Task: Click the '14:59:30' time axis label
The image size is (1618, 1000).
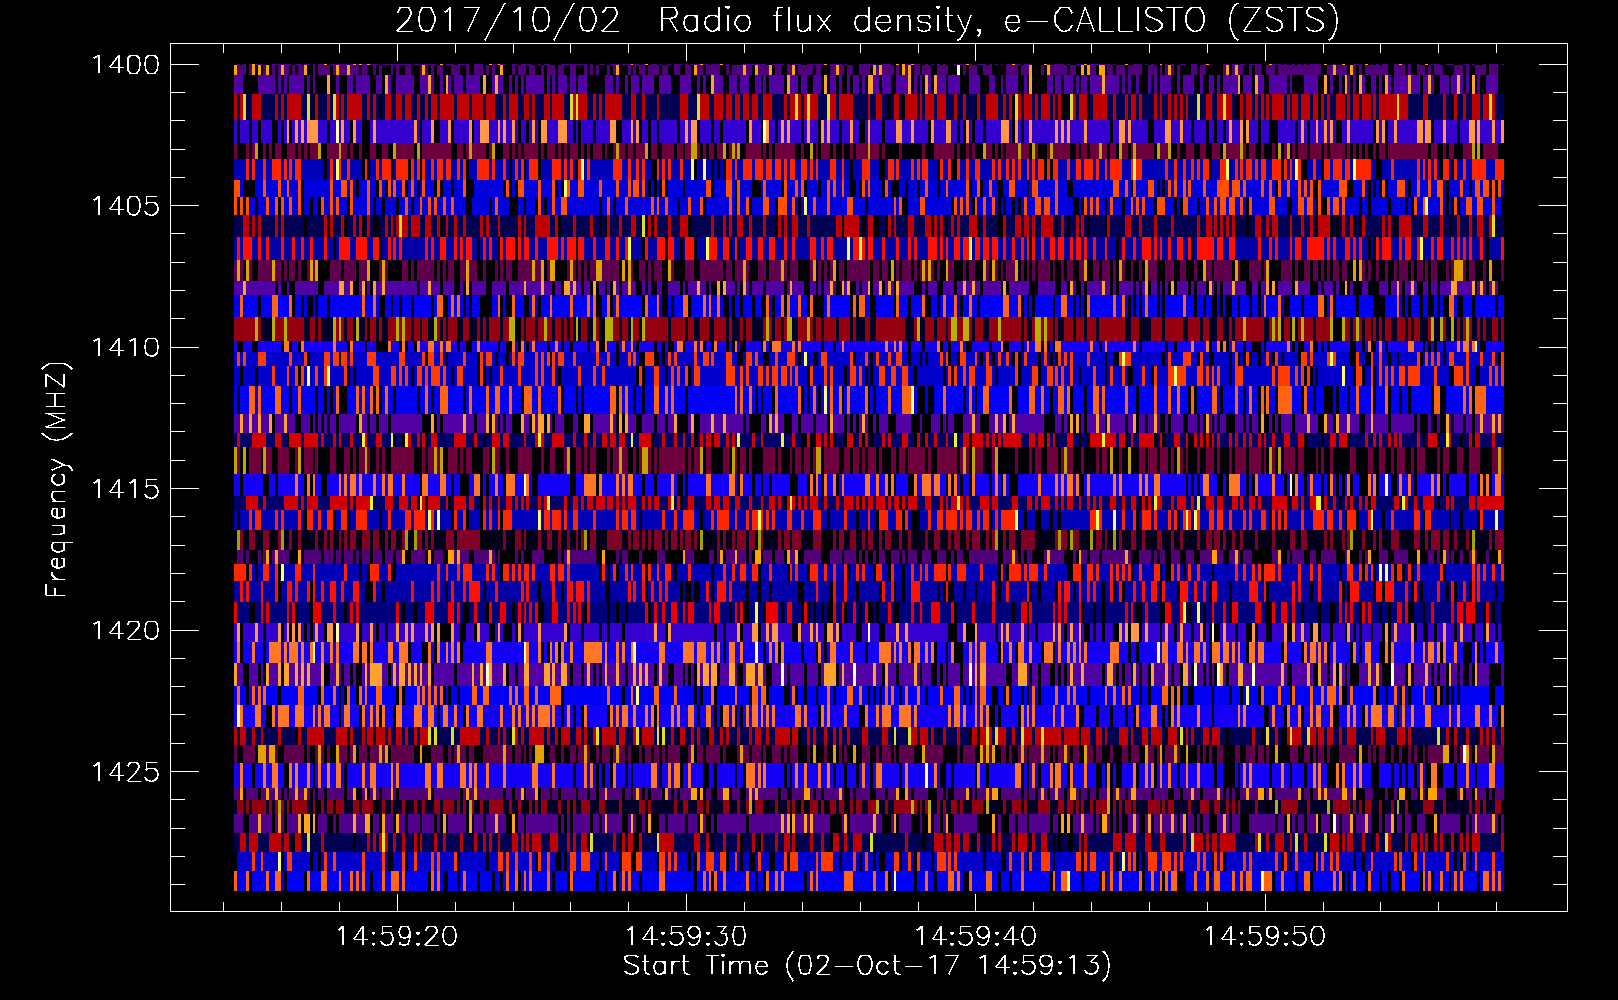Action: point(686,937)
